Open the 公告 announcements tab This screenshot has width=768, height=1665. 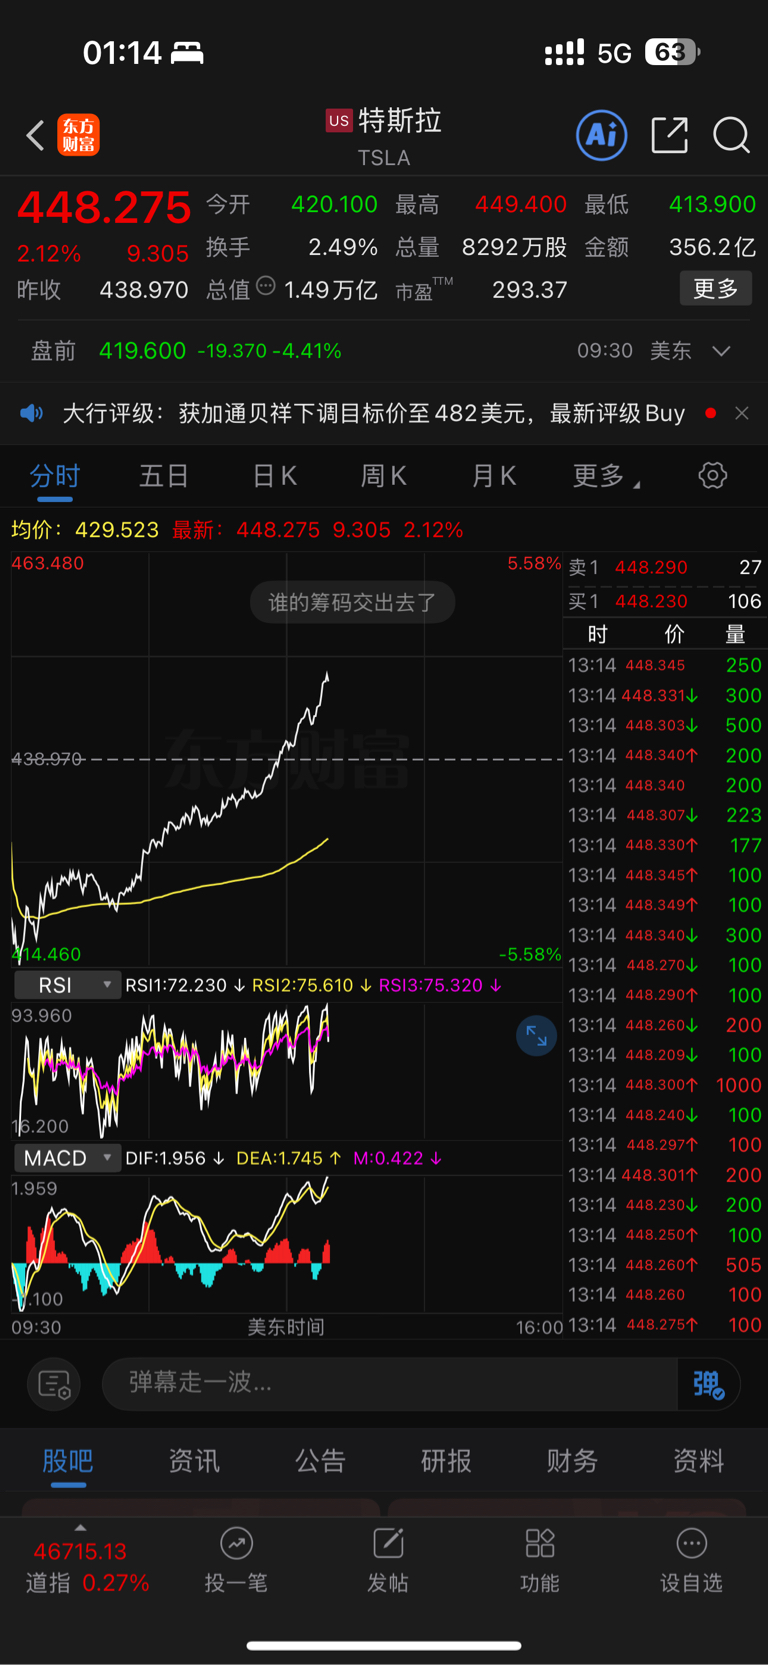(320, 1461)
